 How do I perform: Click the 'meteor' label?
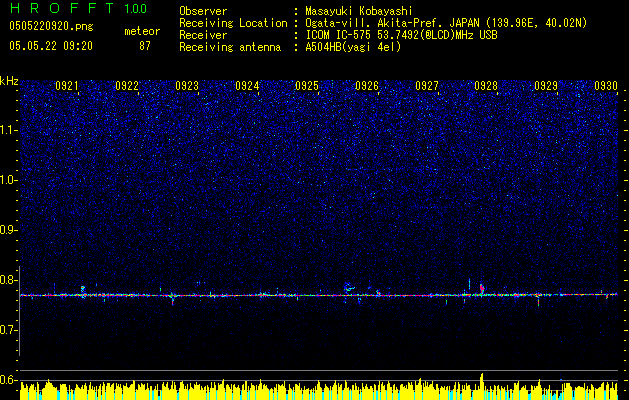point(142,31)
